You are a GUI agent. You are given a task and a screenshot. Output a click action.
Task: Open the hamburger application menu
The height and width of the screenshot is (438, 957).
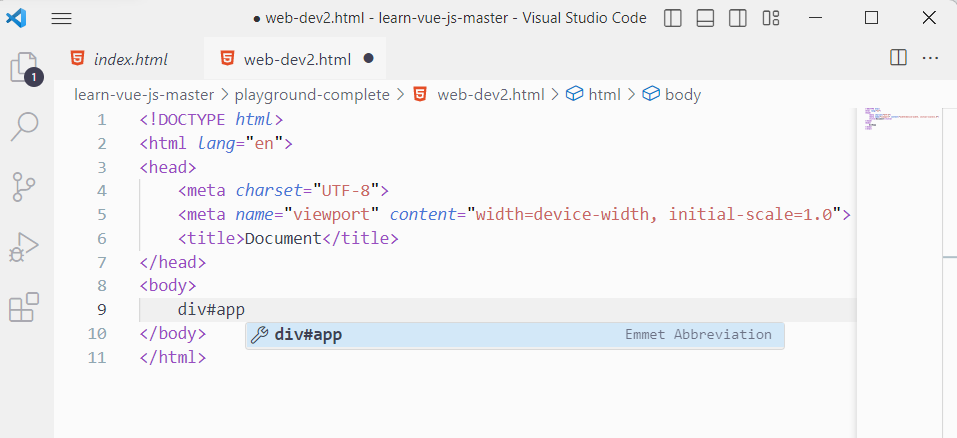pyautogui.click(x=62, y=19)
